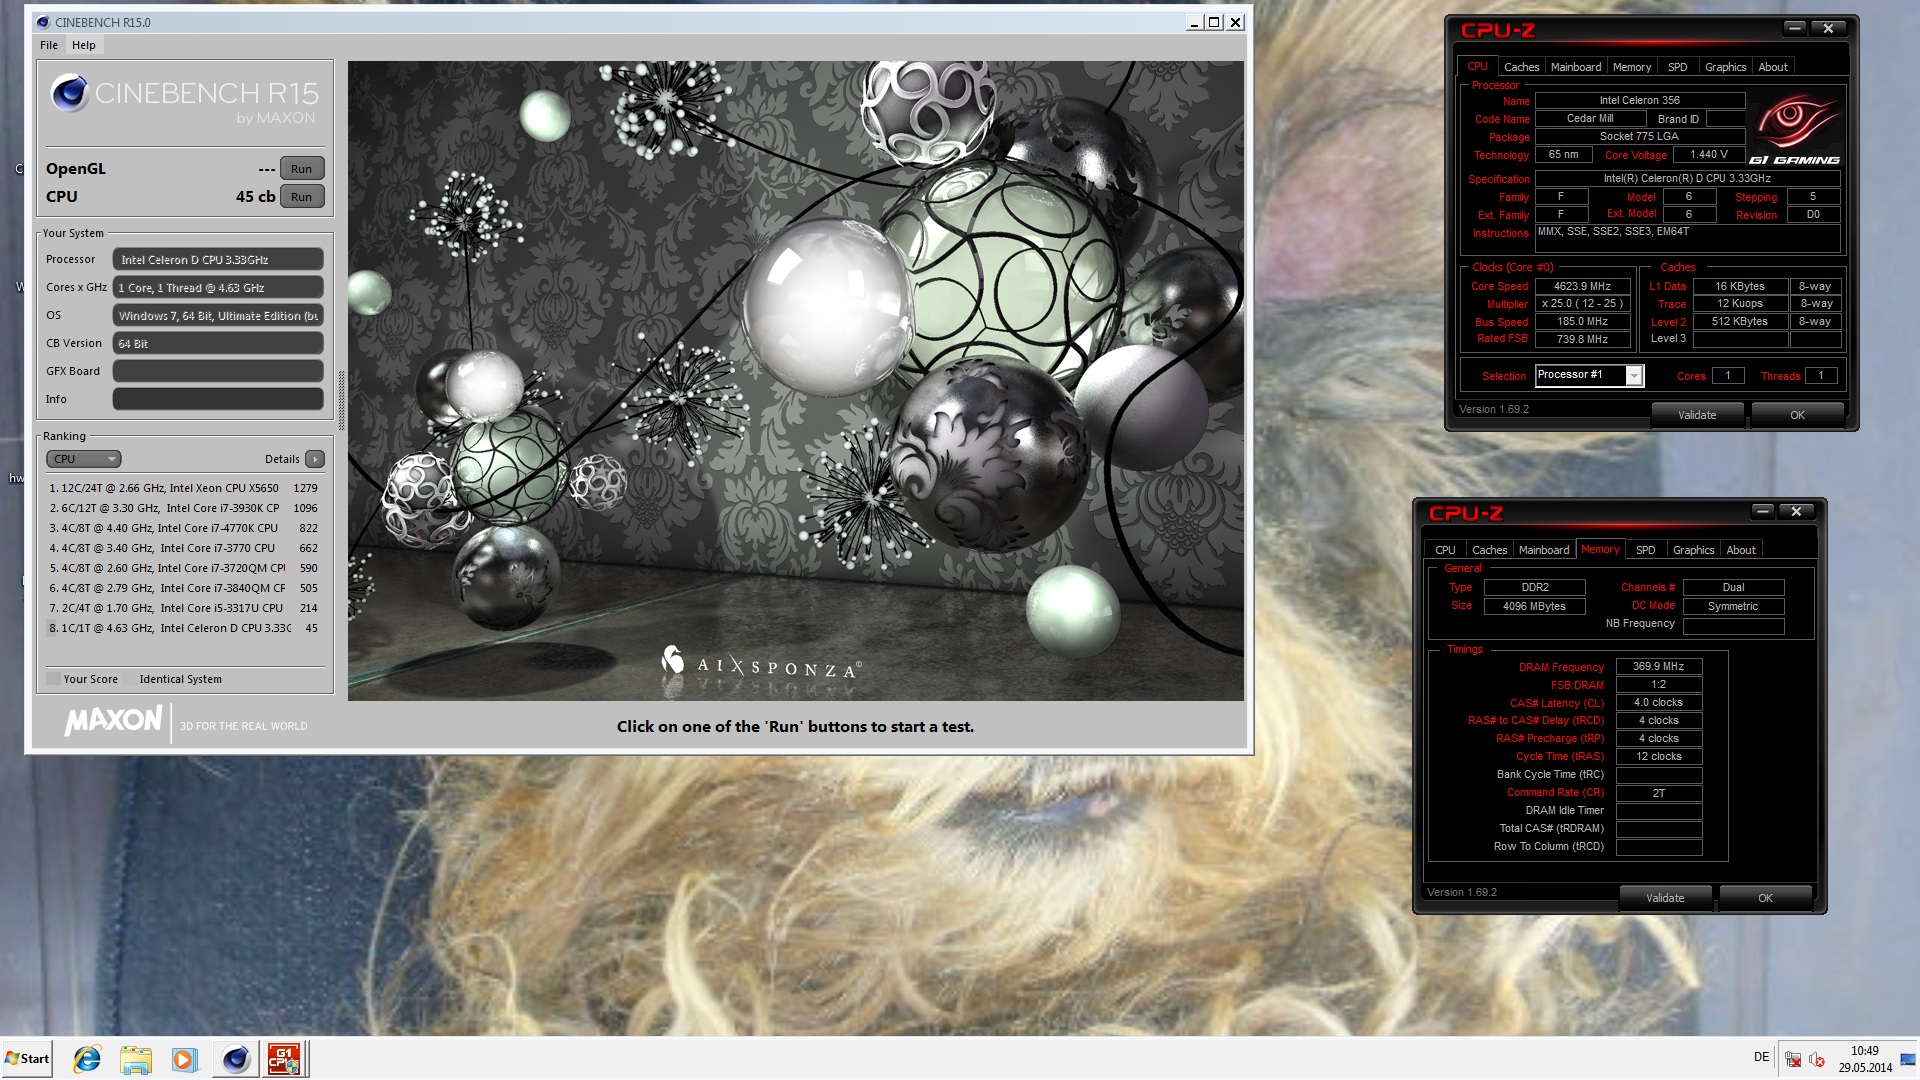Click the rendered spheres scene image
The width and height of the screenshot is (1920, 1080).
(x=796, y=381)
